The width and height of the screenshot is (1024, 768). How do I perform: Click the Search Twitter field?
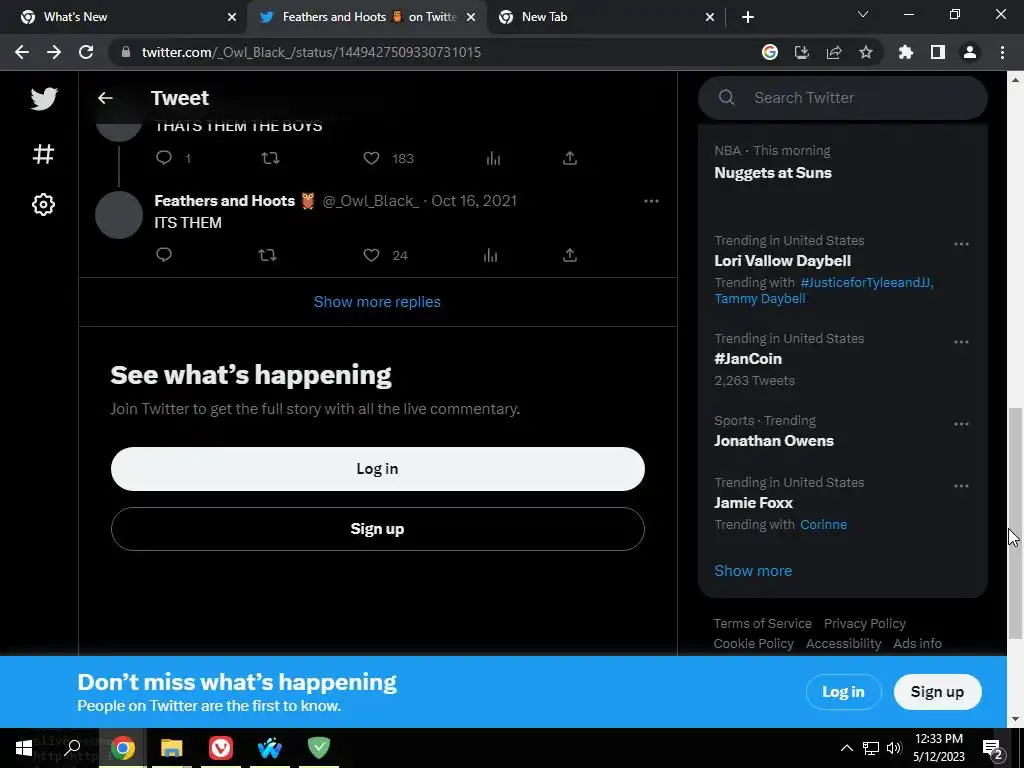click(842, 98)
